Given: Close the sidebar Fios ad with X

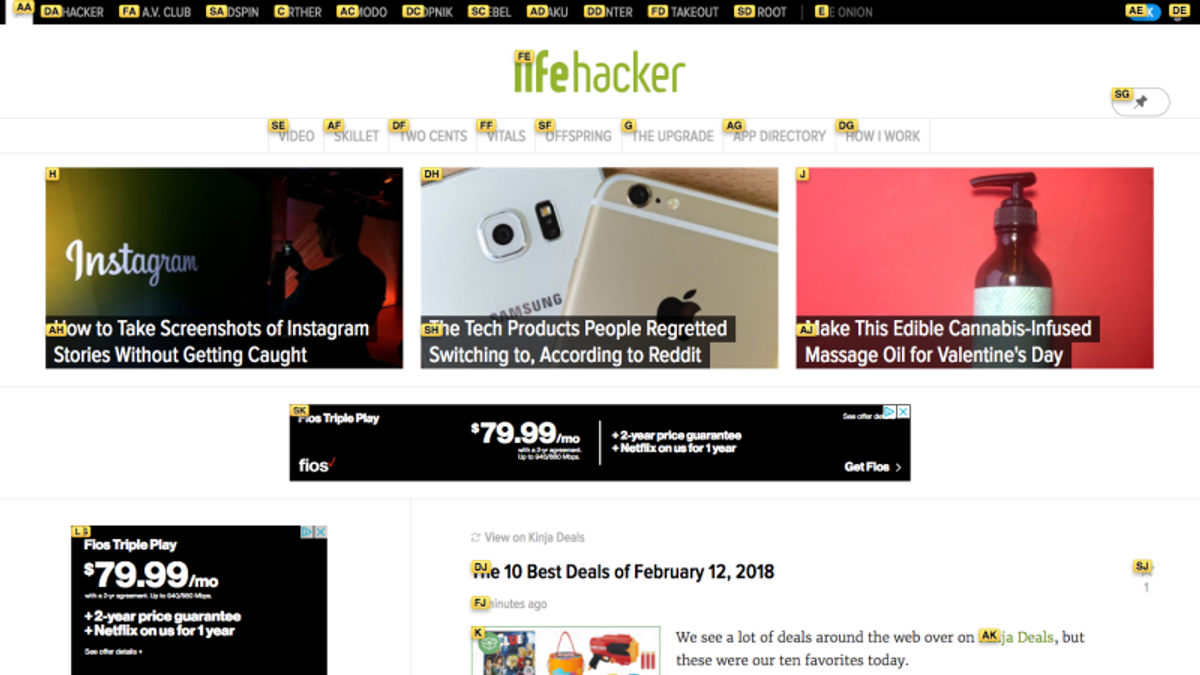Looking at the screenshot, I should 321,532.
